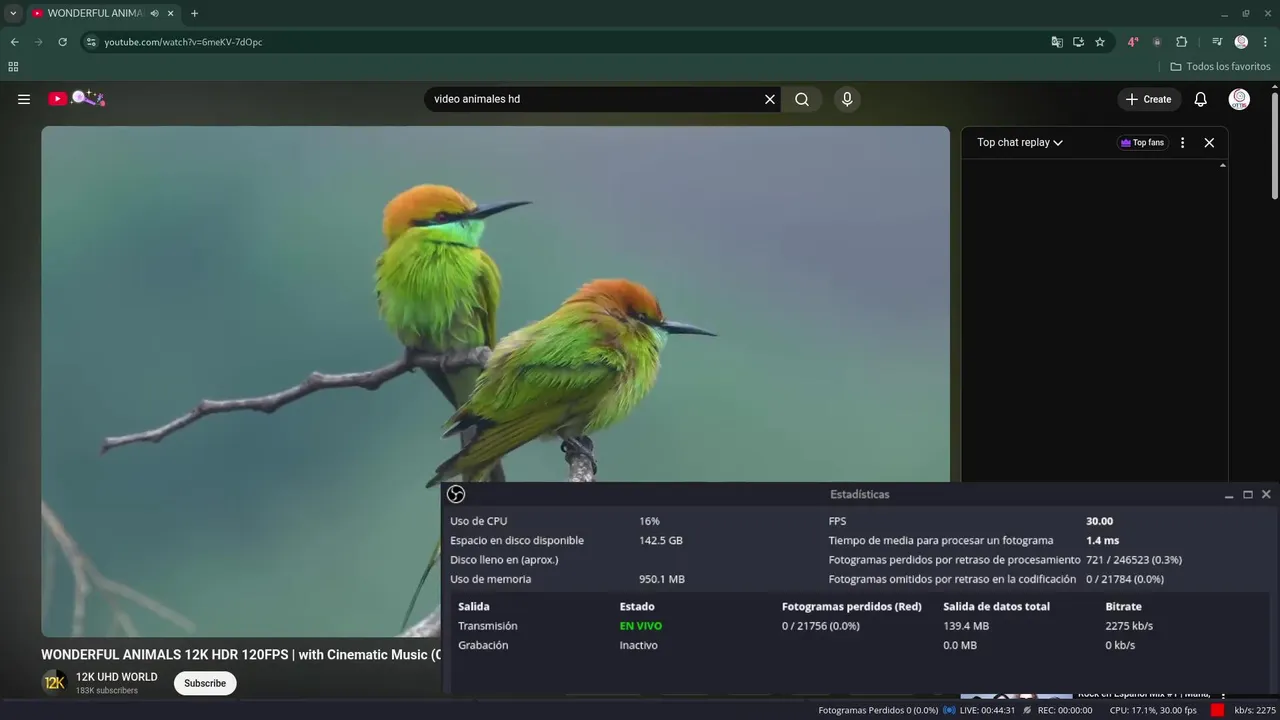Viewport: 1280px width, 720px height.
Task: Click the EN VIVO status text
Action: coord(641,626)
